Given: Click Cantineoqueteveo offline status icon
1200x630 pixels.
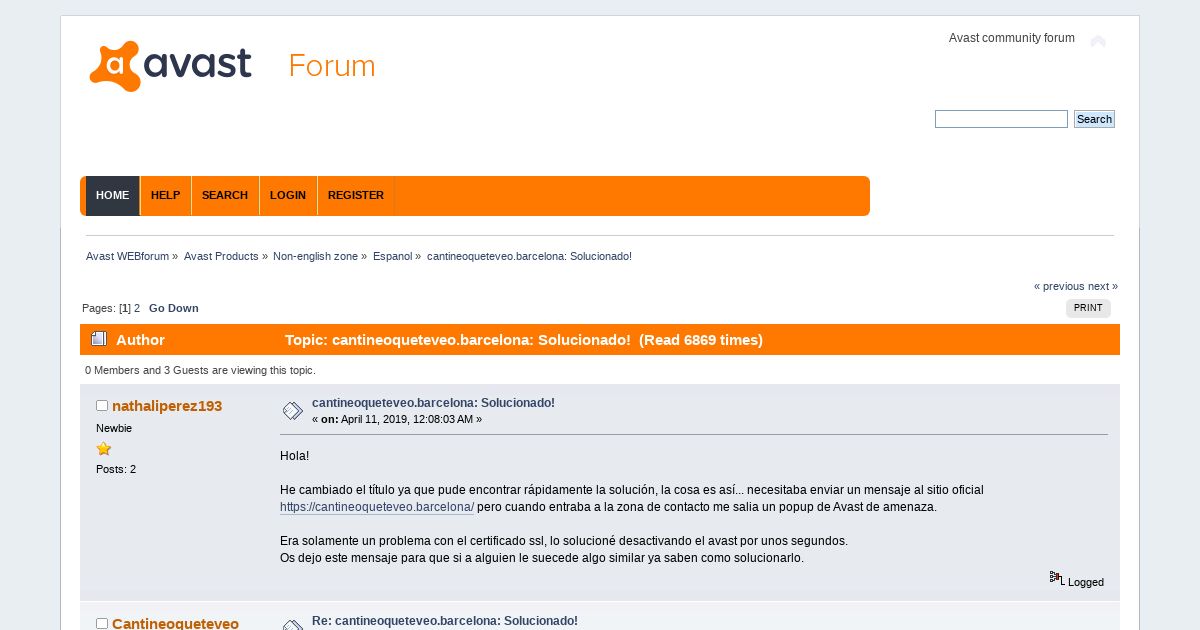Looking at the screenshot, I should click(102, 623).
